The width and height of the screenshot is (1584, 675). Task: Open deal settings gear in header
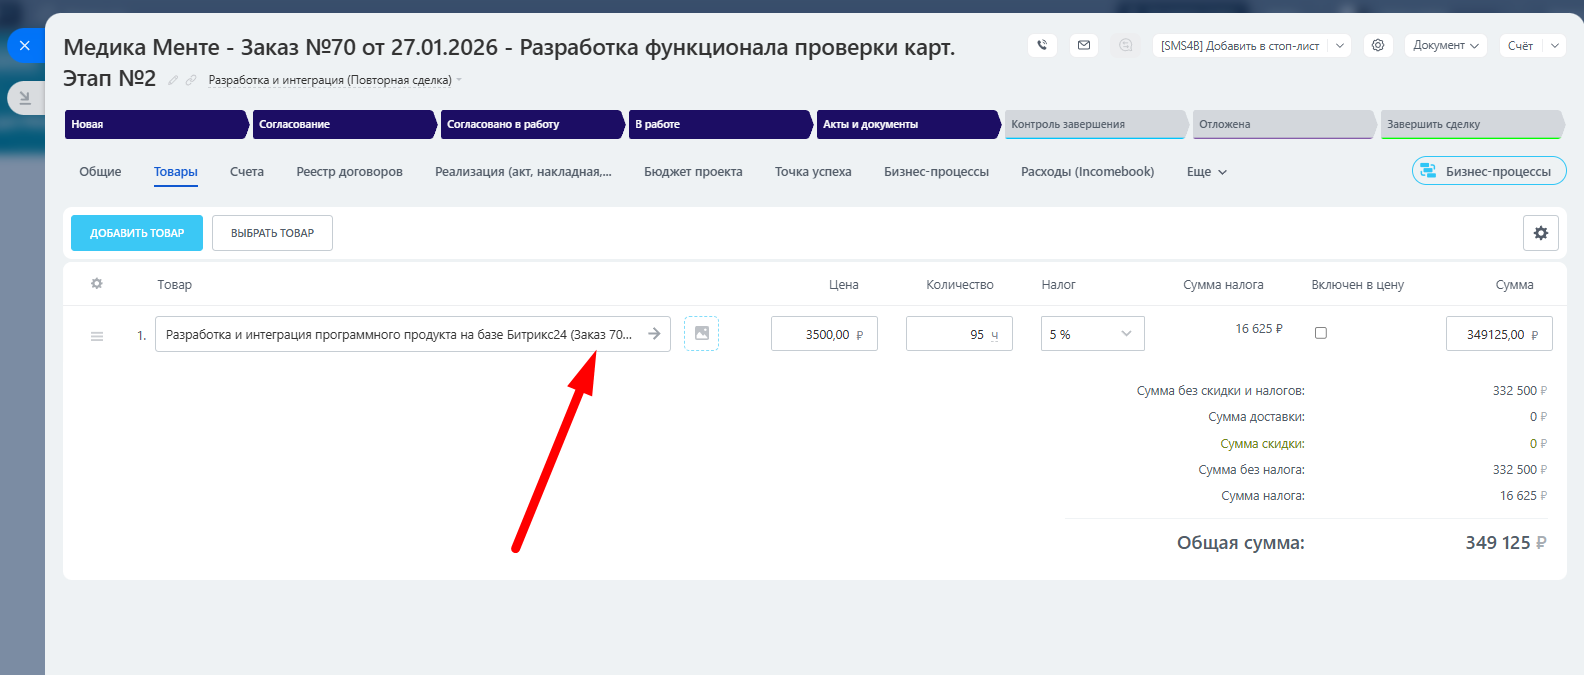(x=1378, y=45)
